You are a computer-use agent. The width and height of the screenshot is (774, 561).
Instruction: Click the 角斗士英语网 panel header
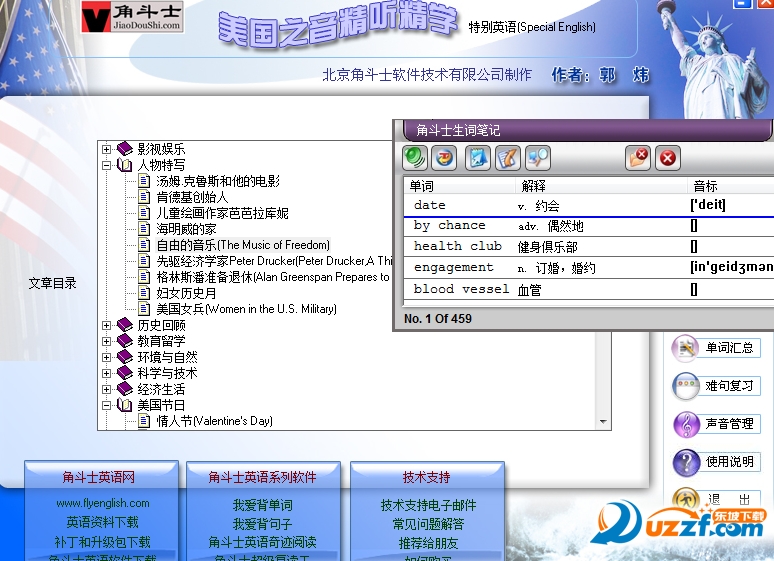pos(101,477)
